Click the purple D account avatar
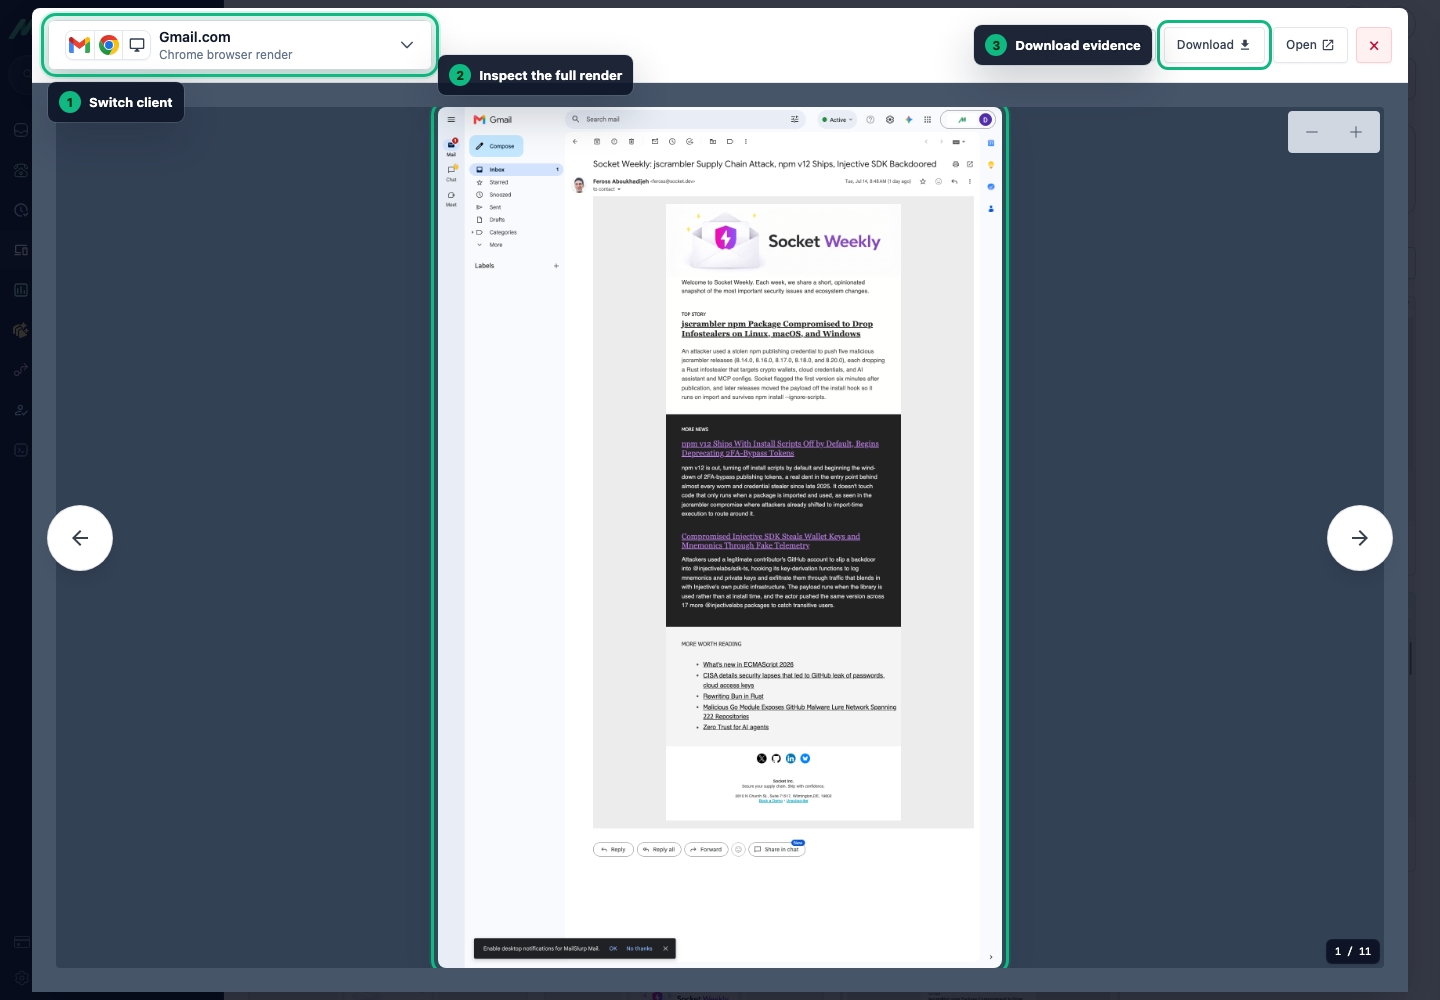The height and width of the screenshot is (1000, 1440). 985,119
